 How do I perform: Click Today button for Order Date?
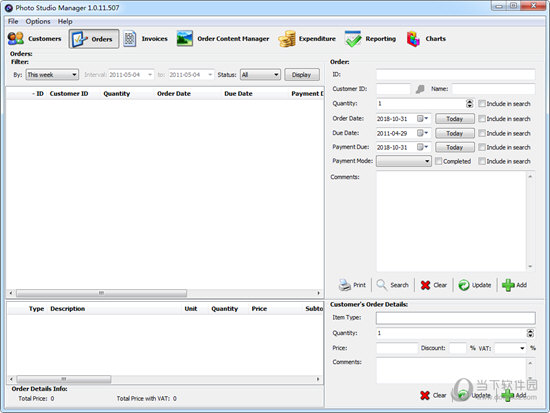(x=455, y=119)
